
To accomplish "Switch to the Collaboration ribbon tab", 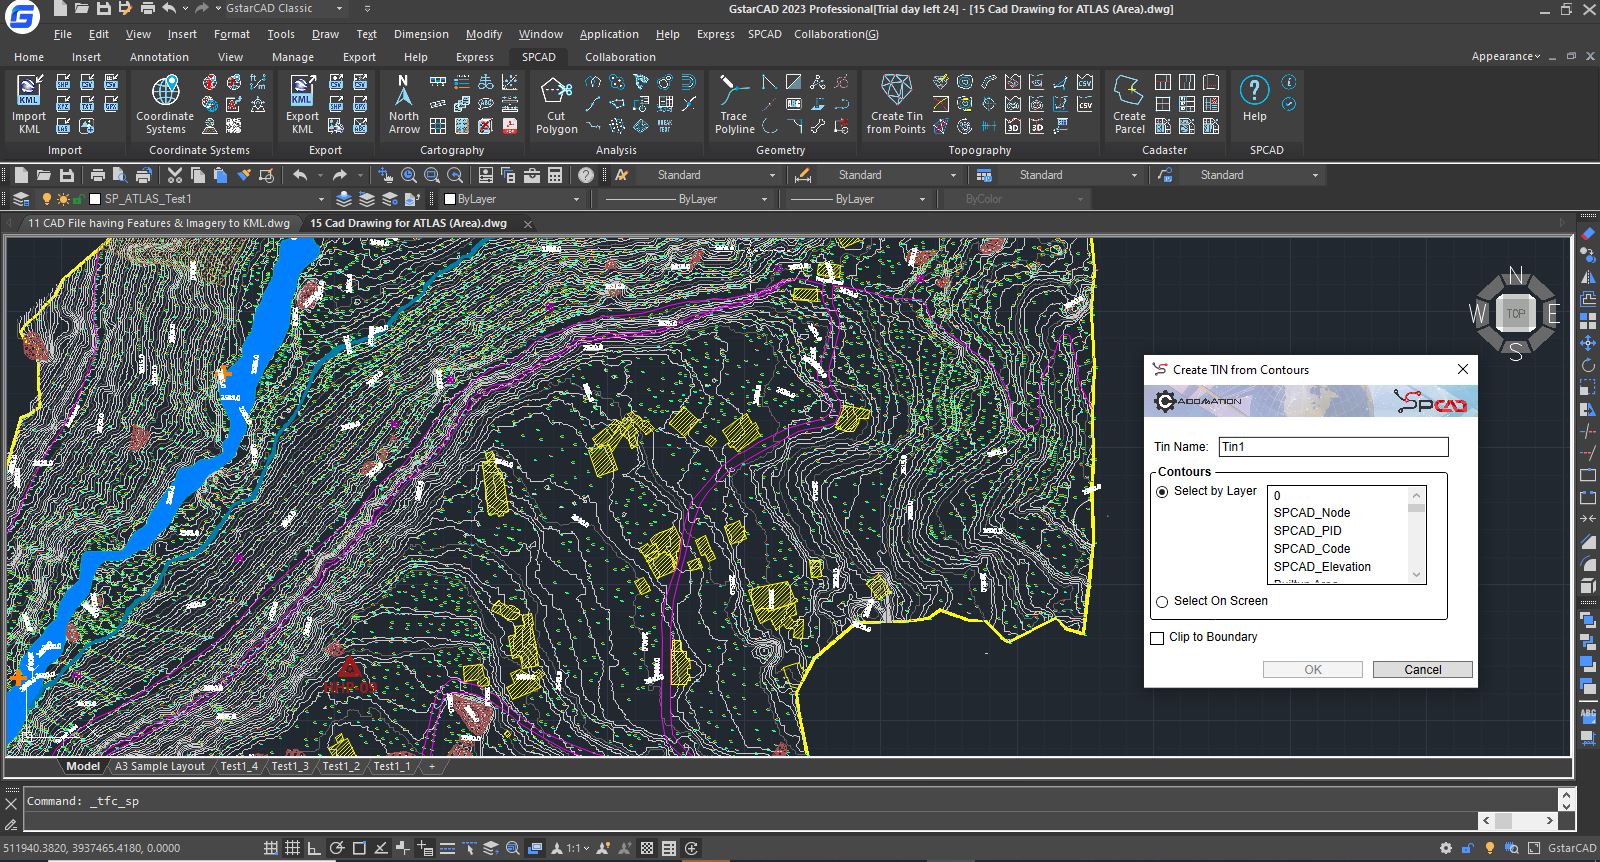I will [x=620, y=57].
